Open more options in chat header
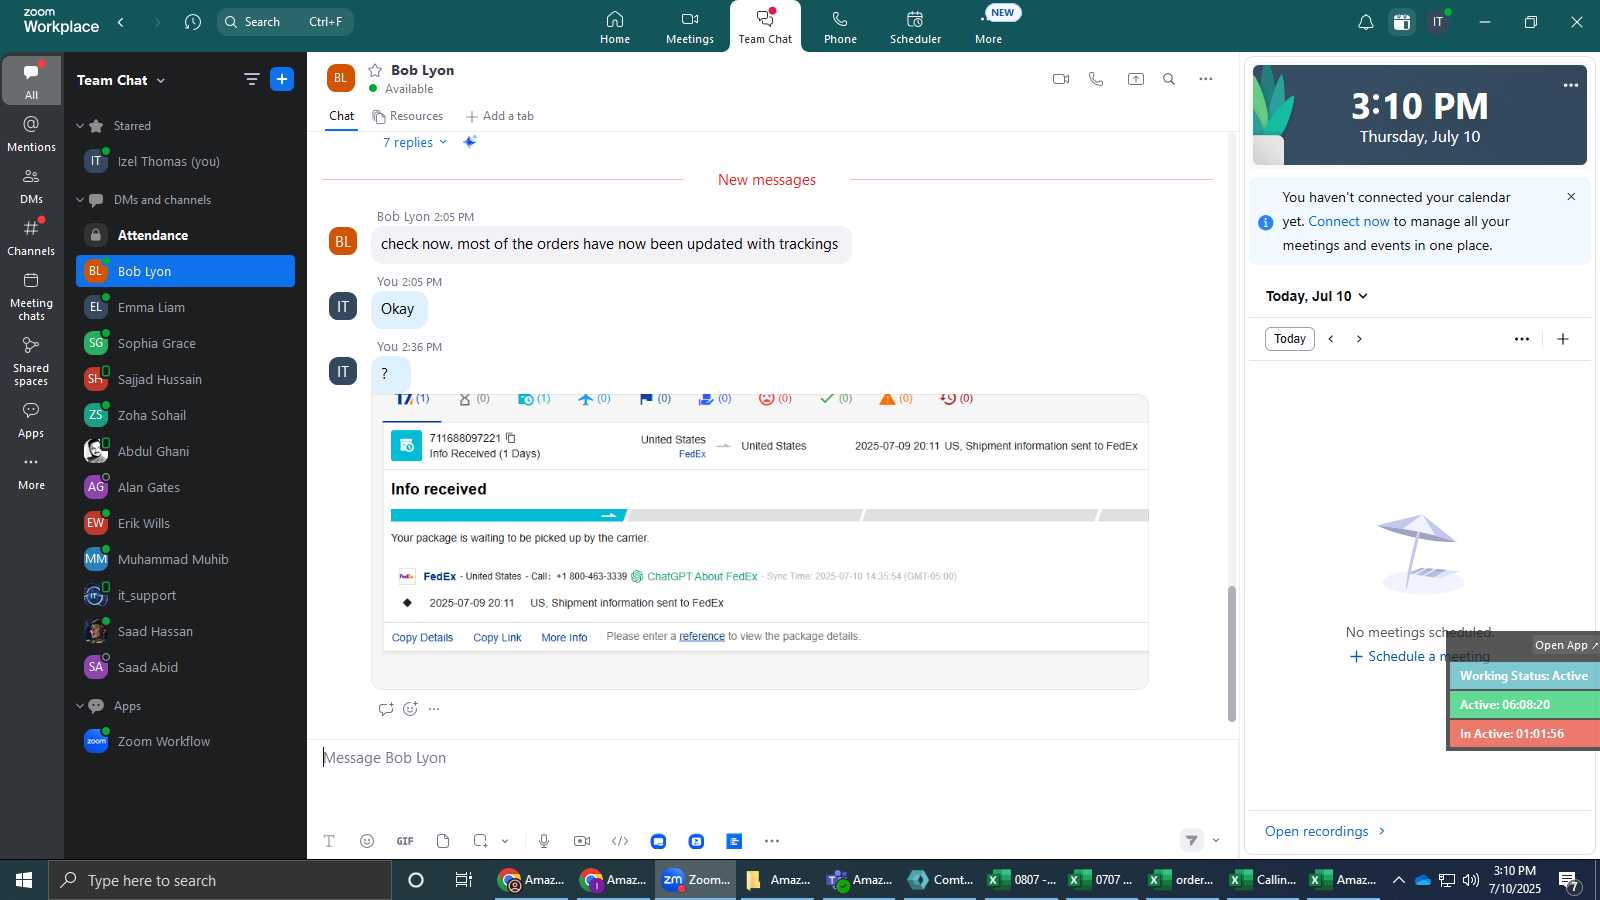 point(1206,79)
